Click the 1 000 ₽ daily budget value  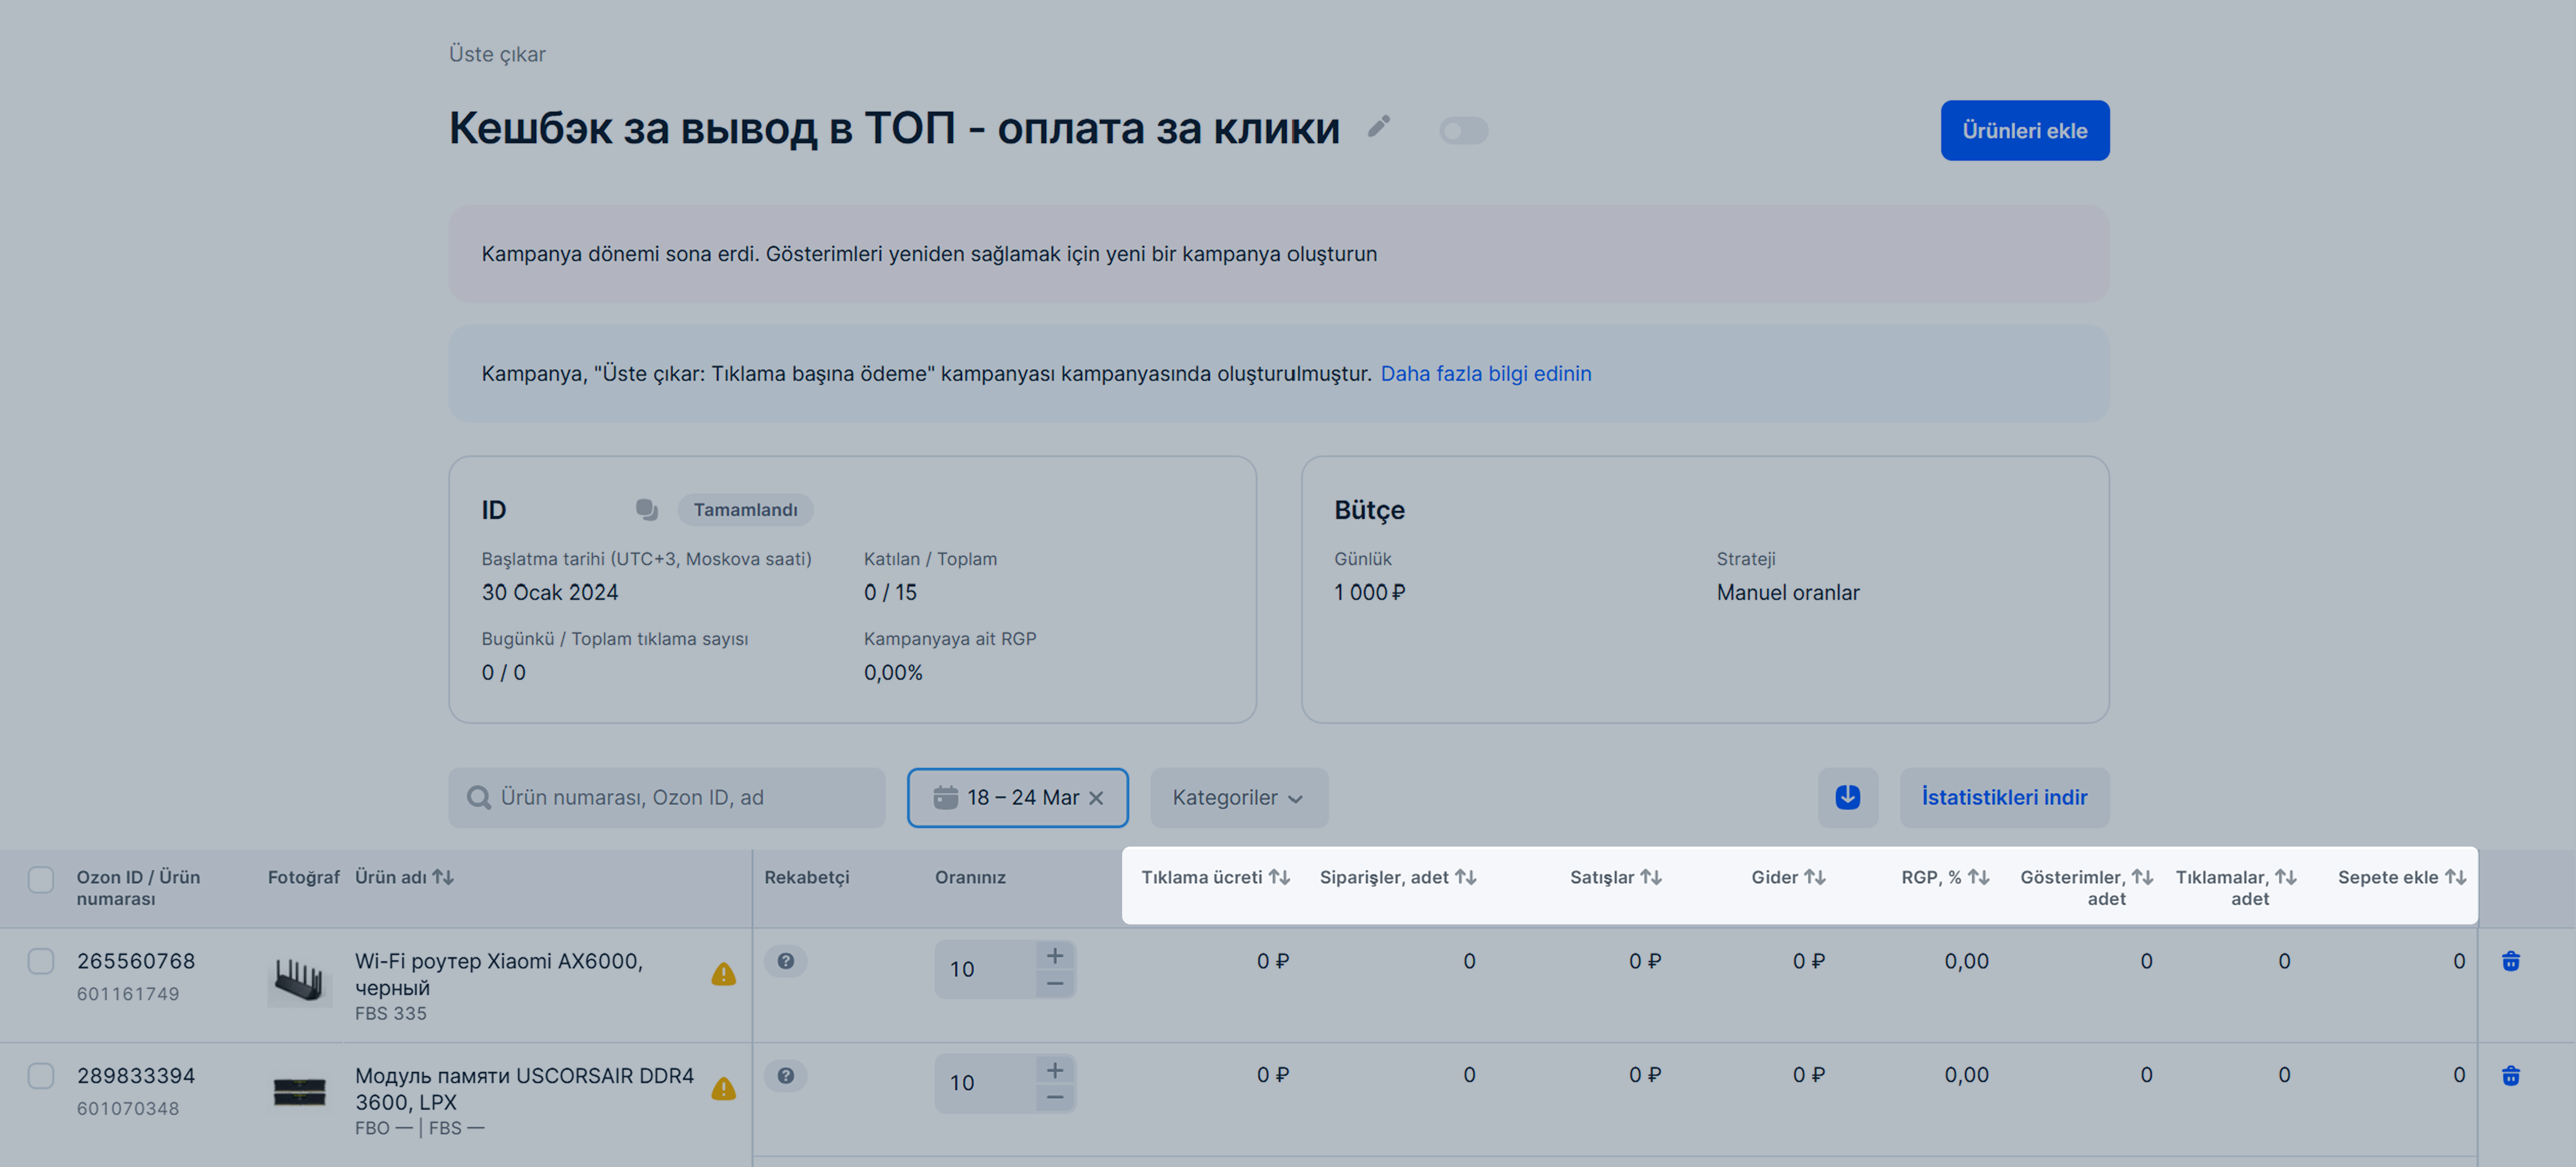(x=1369, y=592)
